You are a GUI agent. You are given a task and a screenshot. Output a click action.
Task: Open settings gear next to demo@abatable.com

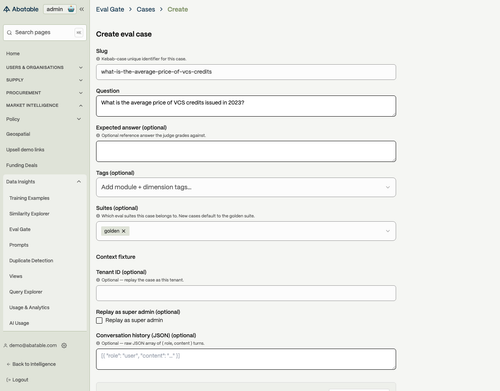[x=64, y=345]
